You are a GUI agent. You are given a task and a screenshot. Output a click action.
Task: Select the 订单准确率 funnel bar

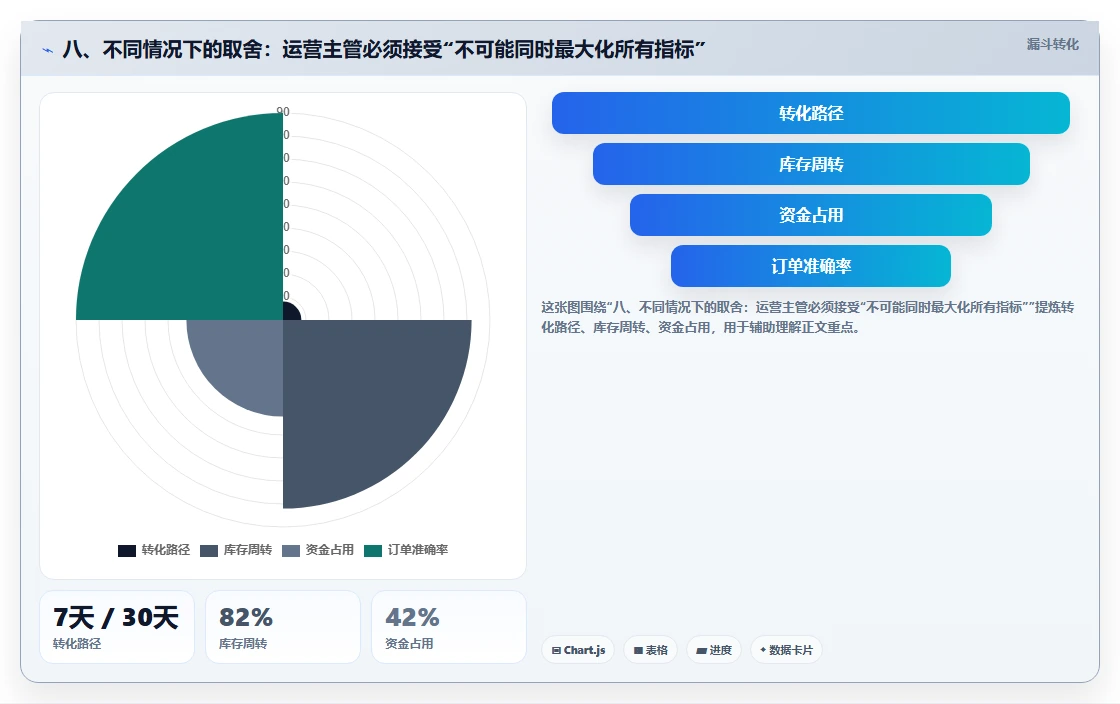[811, 266]
